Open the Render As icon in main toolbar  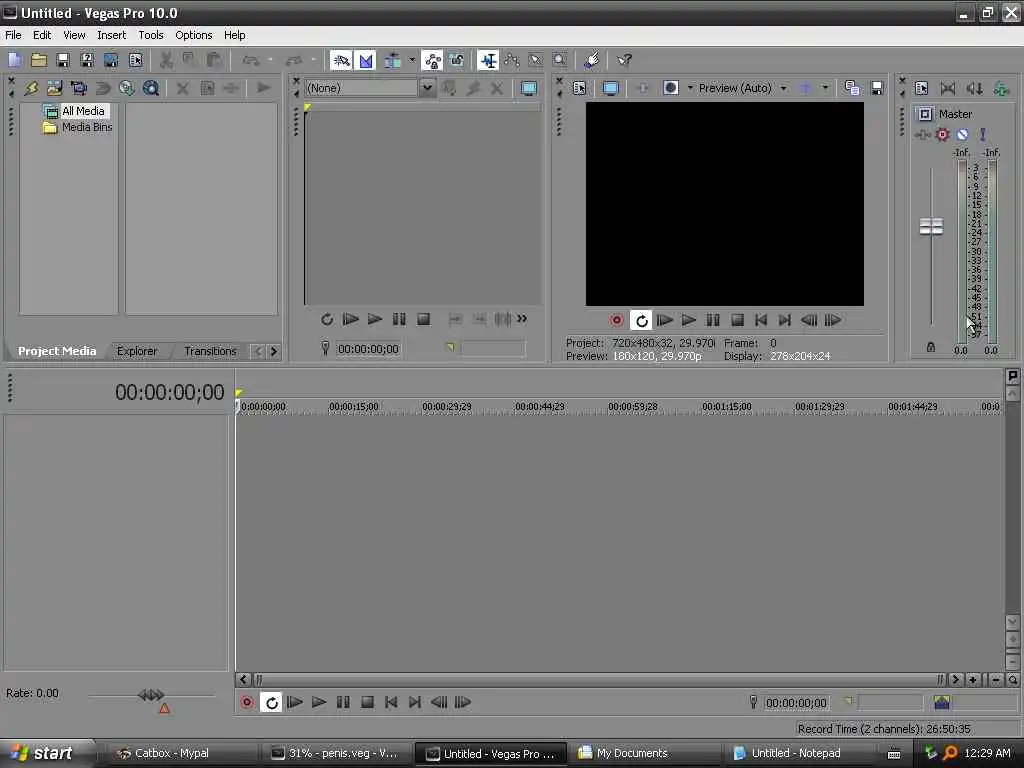(87, 61)
